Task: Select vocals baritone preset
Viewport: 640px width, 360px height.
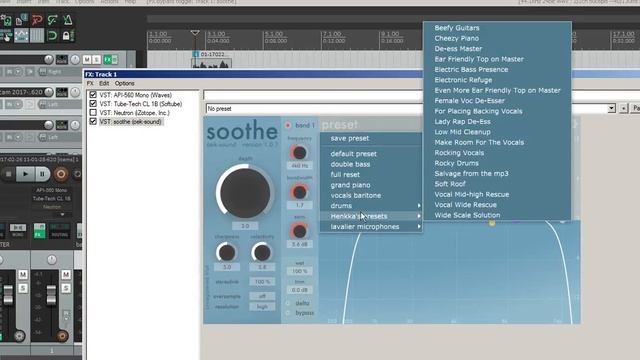Action: 356,196
